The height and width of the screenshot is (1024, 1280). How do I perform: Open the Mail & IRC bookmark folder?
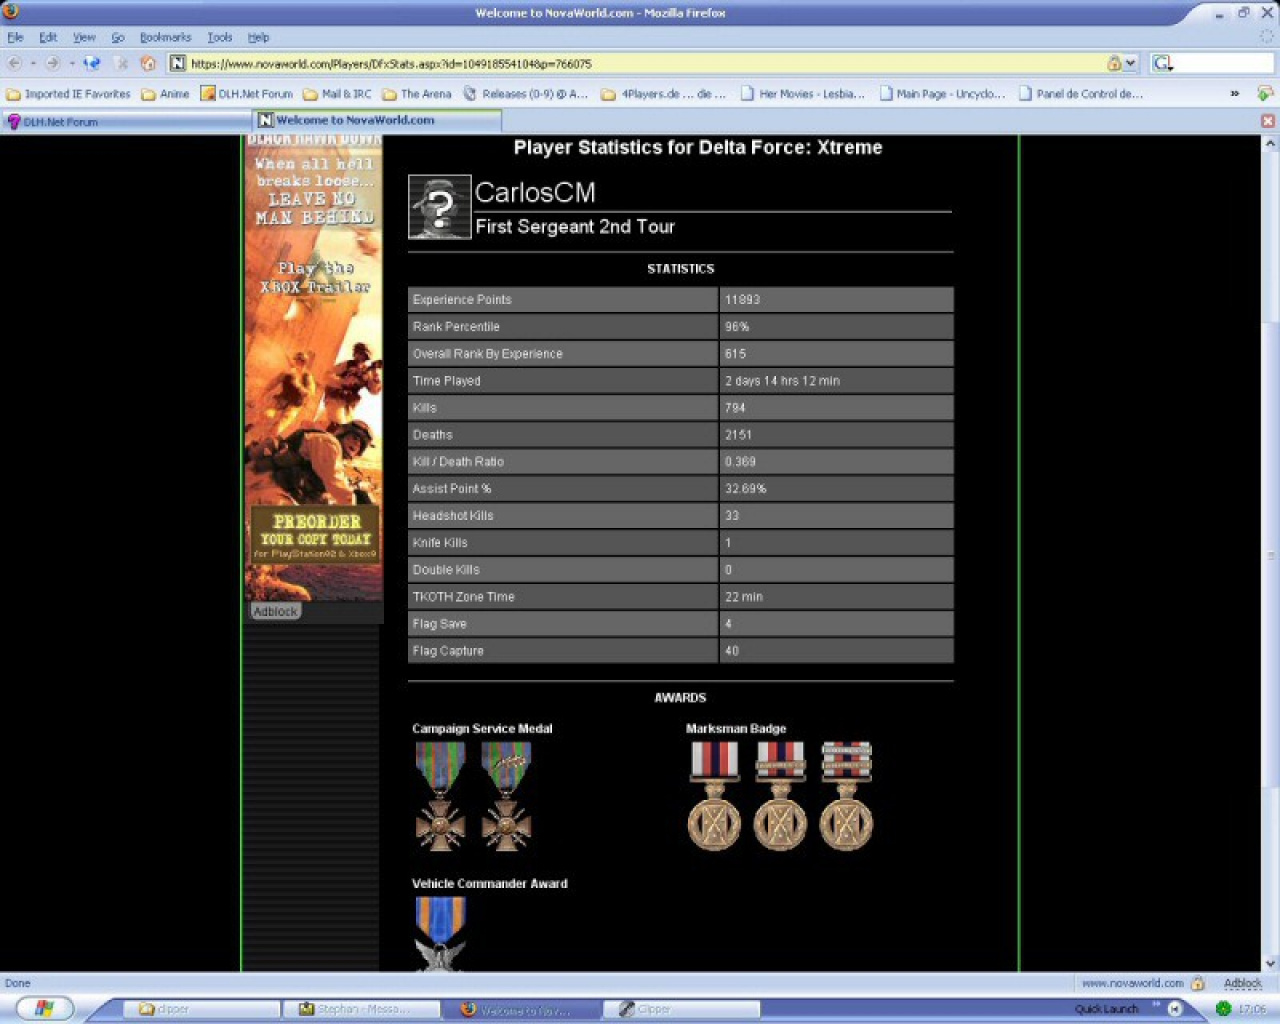click(337, 94)
